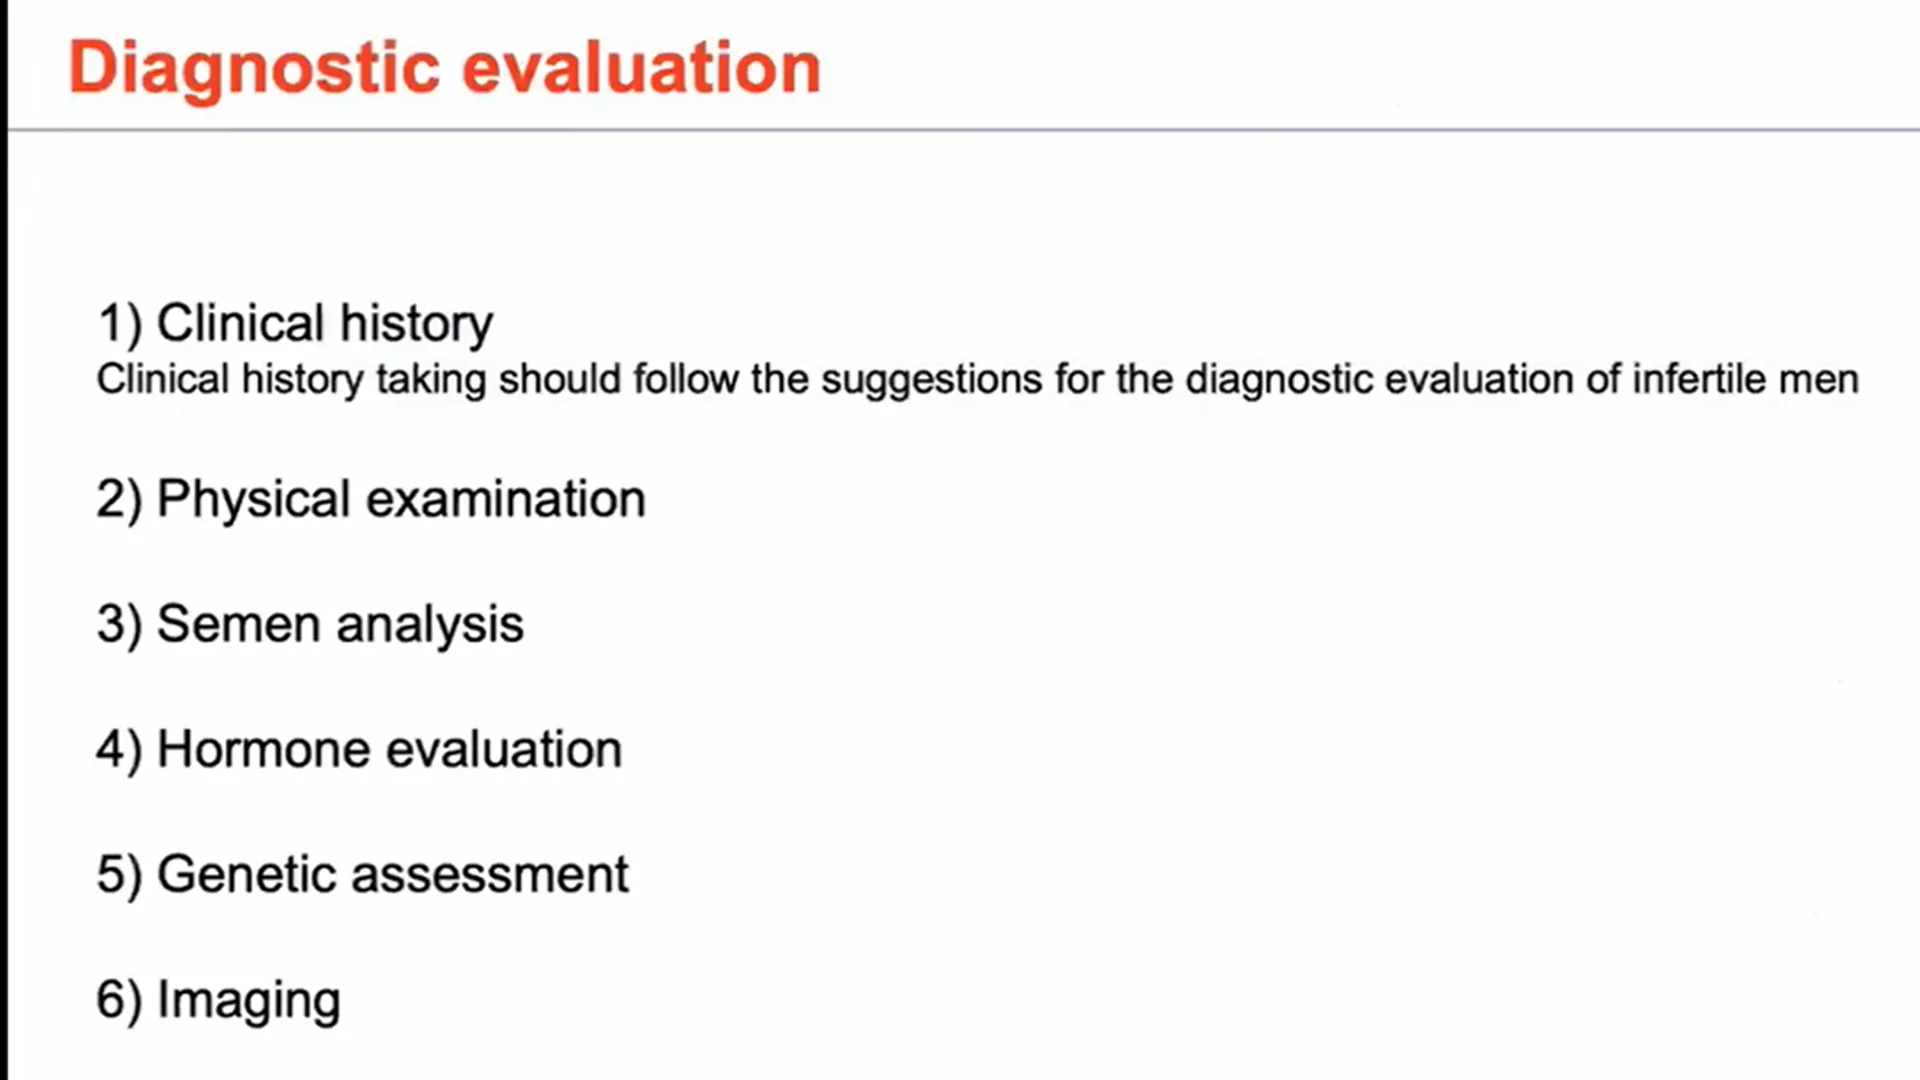The height and width of the screenshot is (1080, 1920).
Task: Click the word evaluation in the red title
Action: (x=642, y=68)
